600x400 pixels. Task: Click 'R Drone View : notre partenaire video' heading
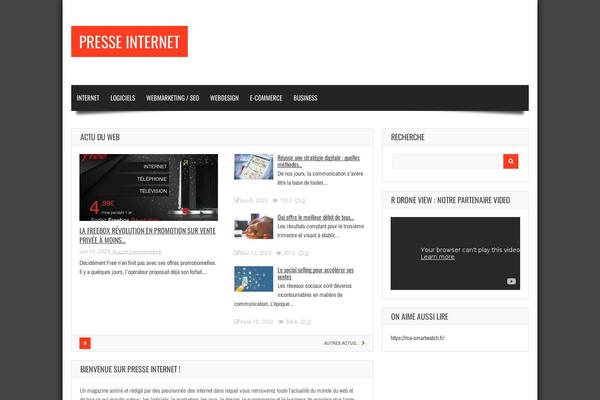coord(450,200)
